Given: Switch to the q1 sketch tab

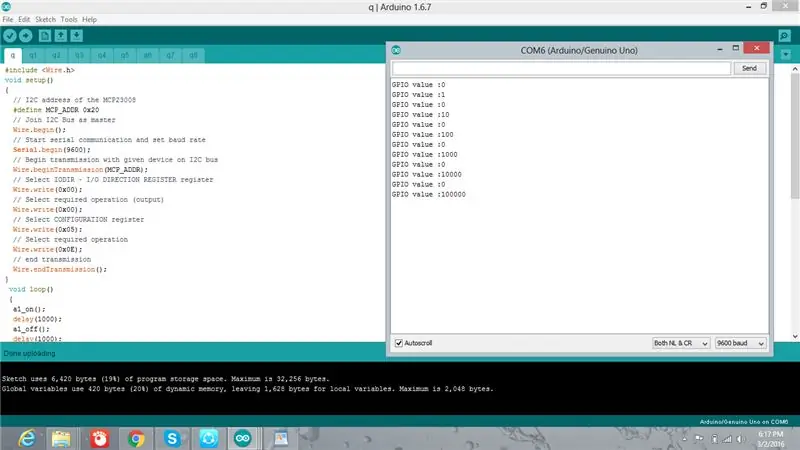Looking at the screenshot, I should [x=33, y=55].
